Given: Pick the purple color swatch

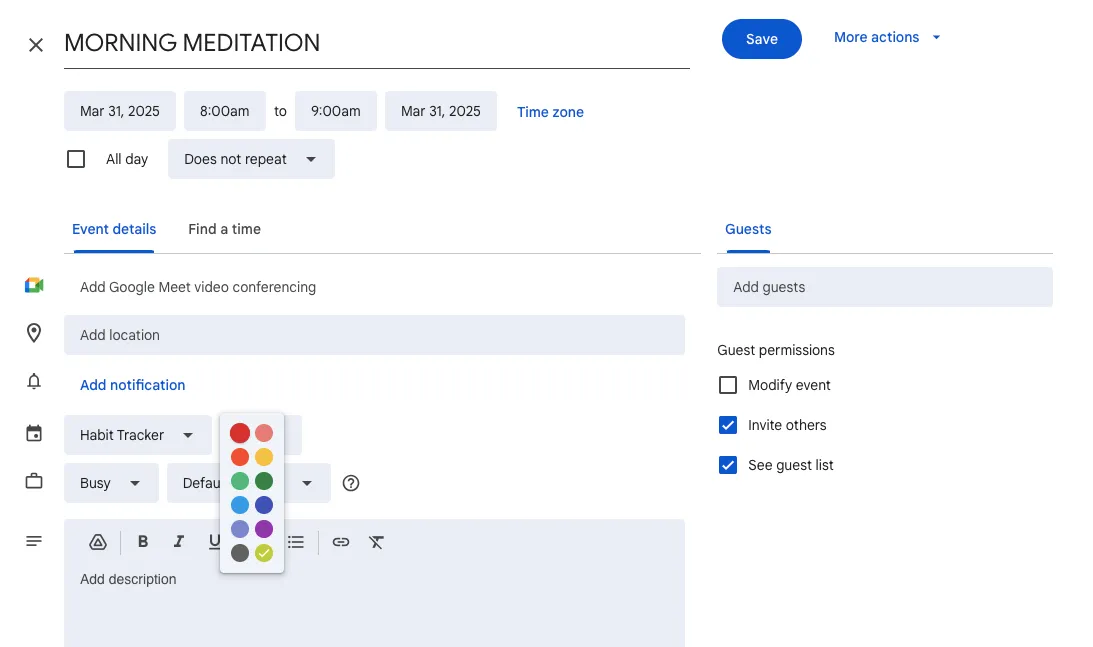Looking at the screenshot, I should [263, 529].
